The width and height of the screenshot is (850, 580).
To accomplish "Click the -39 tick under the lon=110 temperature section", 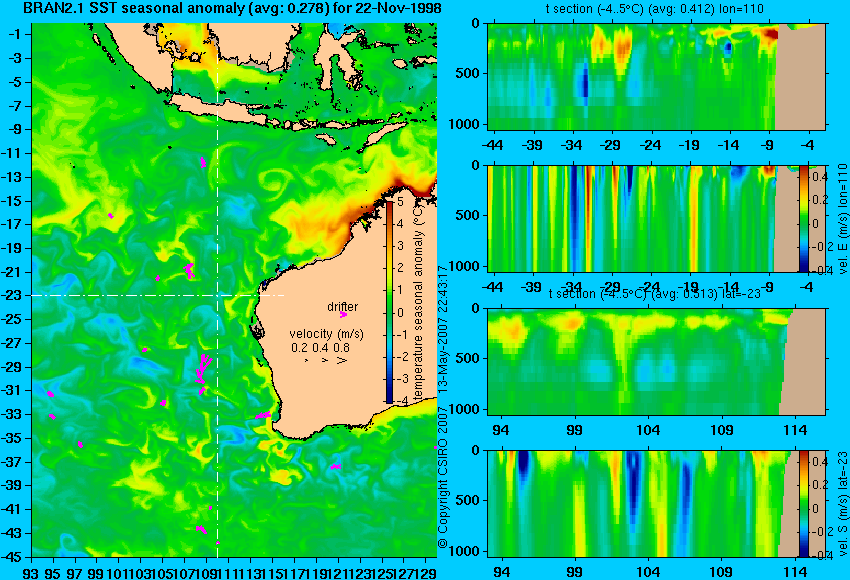I will pyautogui.click(x=532, y=145).
